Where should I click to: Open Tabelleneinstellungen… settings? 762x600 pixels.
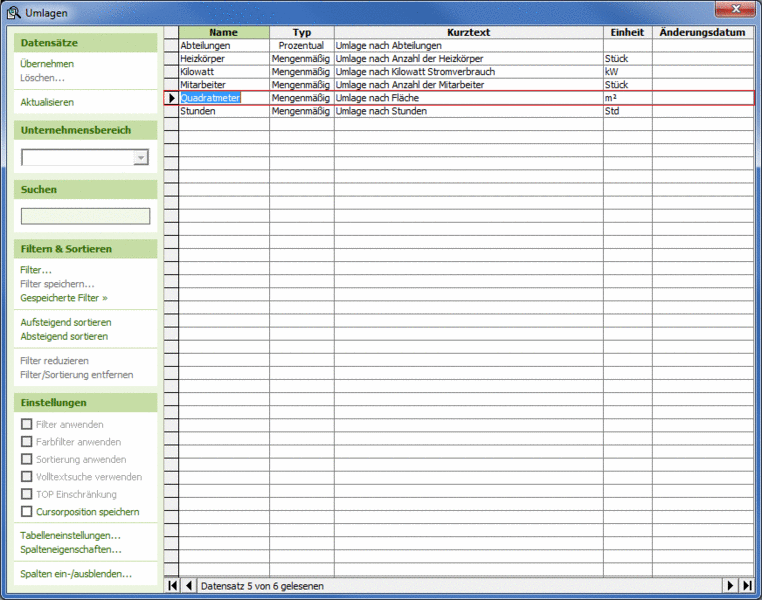pos(70,535)
